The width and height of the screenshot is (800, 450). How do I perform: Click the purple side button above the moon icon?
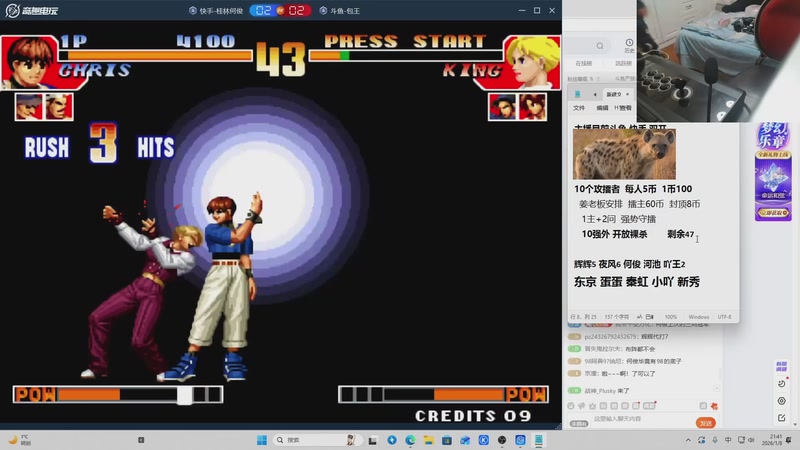click(782, 366)
